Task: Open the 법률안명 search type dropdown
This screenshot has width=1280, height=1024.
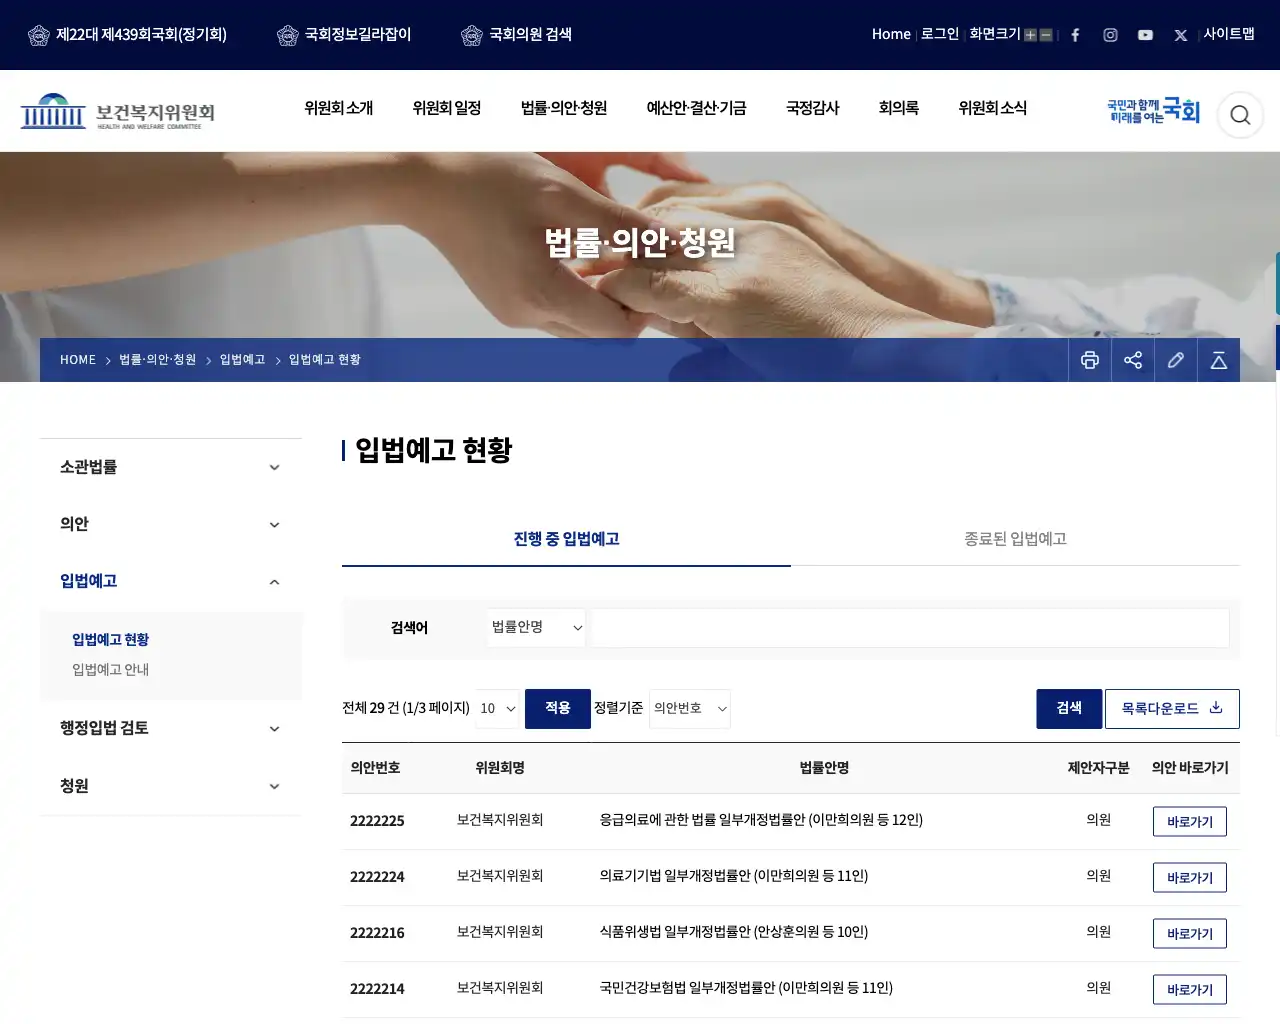Action: pos(537,628)
